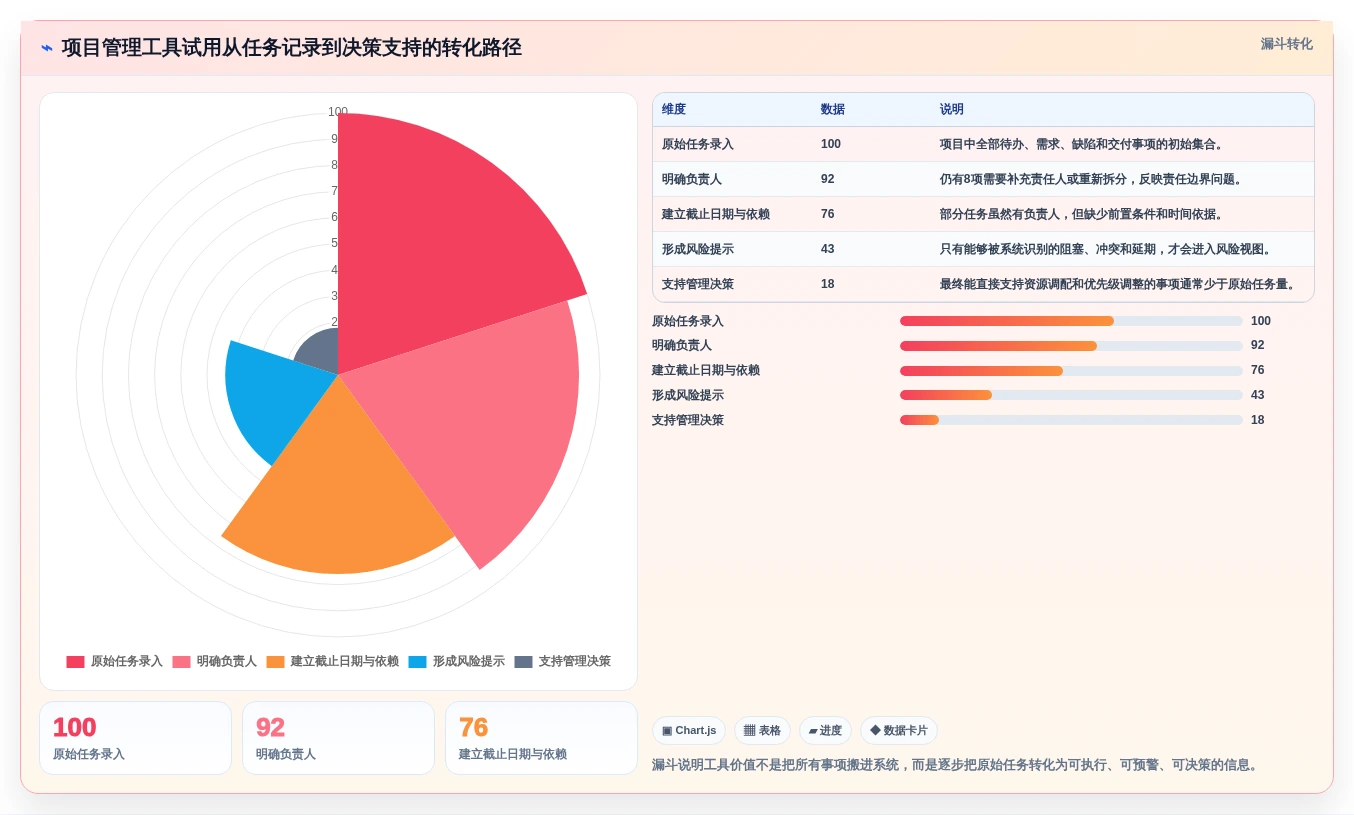Screen dimensions: 1354x815
Task: Click the 表格 tag chip
Action: (x=762, y=731)
